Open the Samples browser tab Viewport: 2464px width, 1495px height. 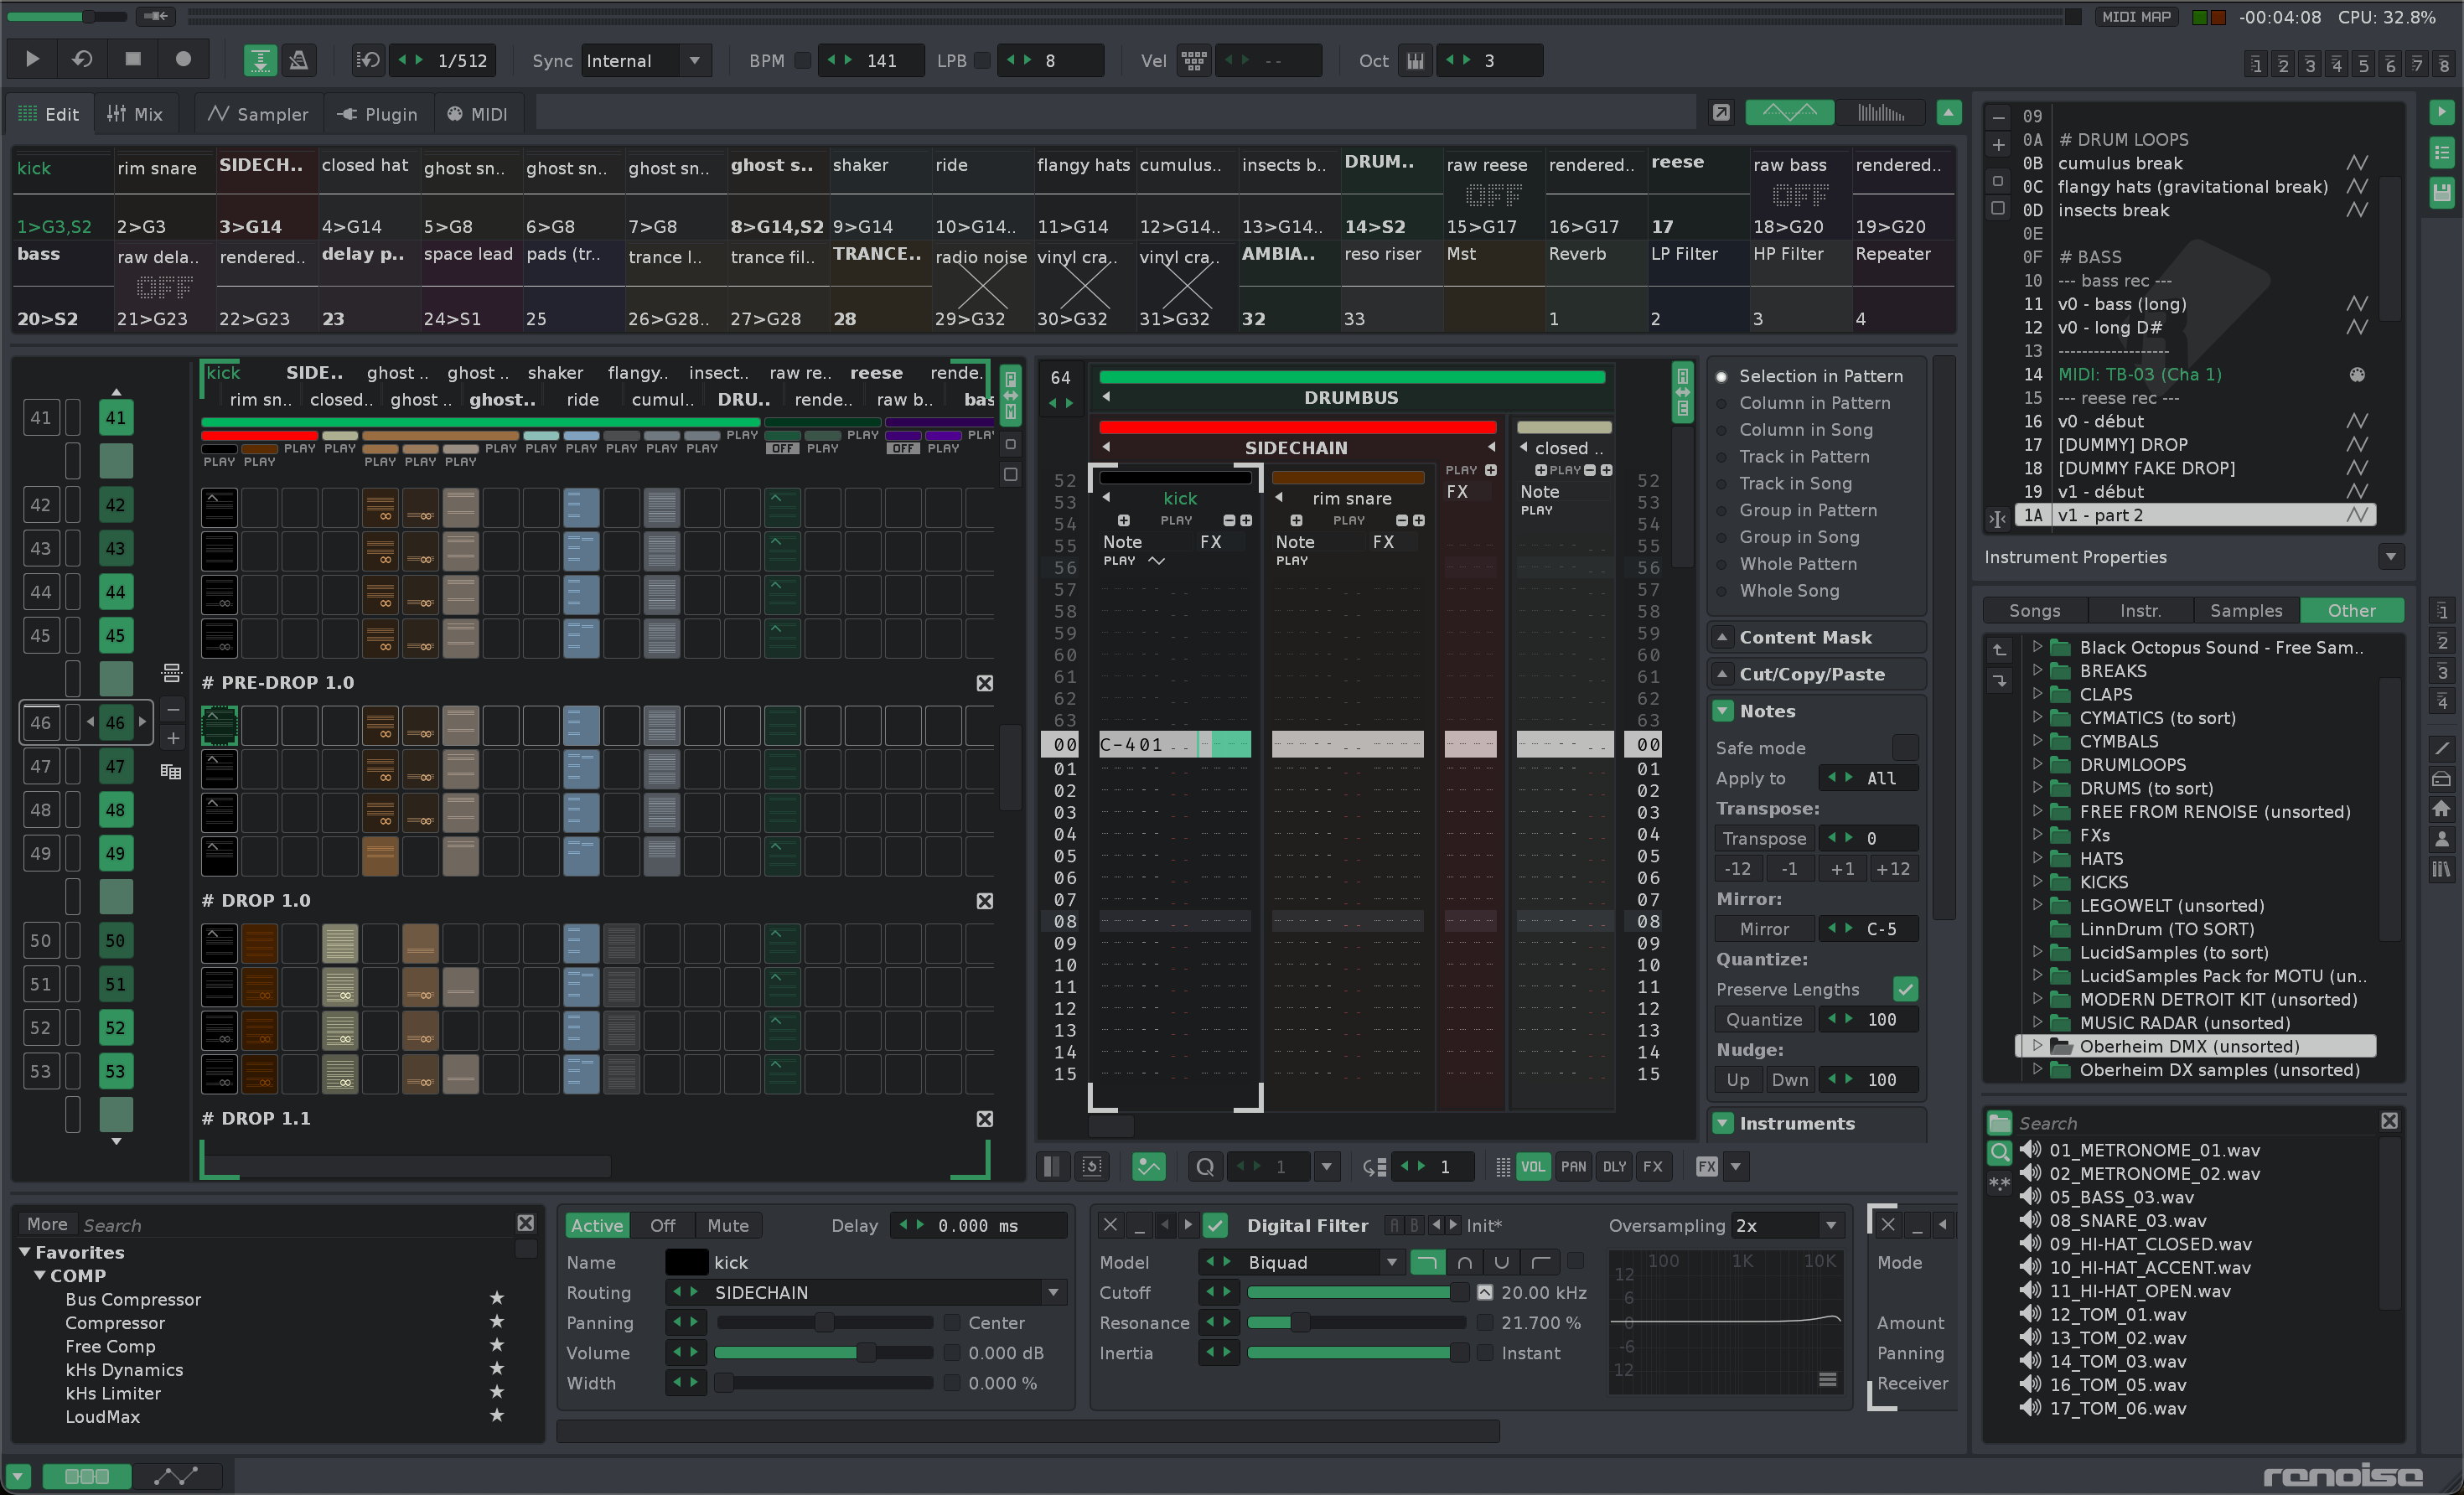(x=2246, y=610)
